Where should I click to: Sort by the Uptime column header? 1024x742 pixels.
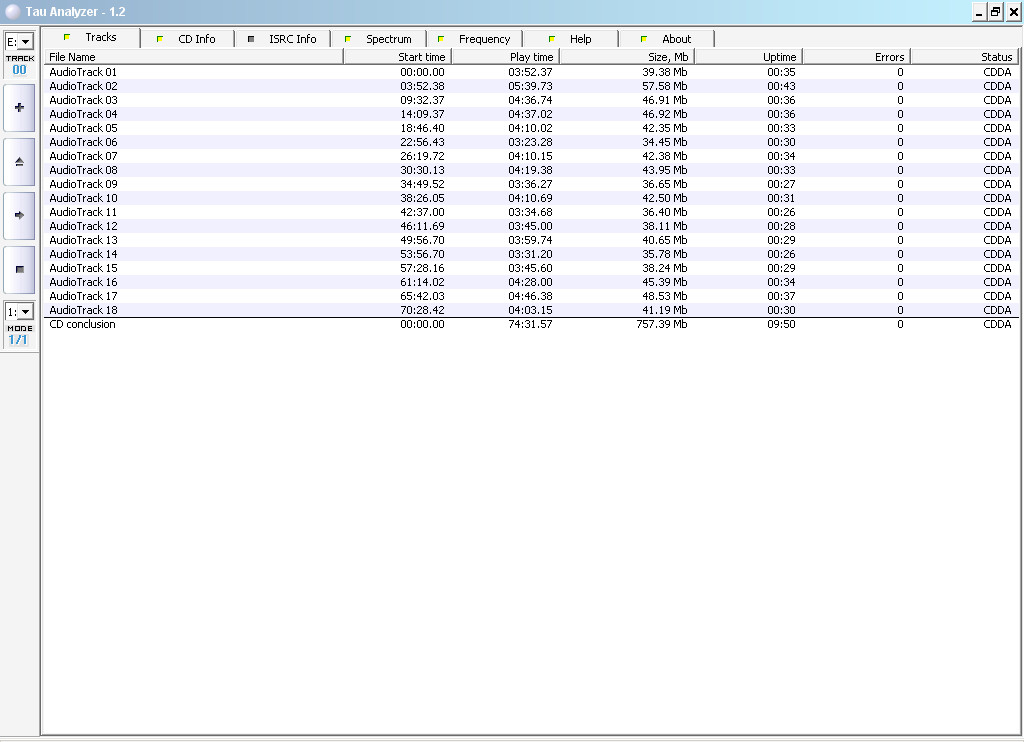point(749,57)
